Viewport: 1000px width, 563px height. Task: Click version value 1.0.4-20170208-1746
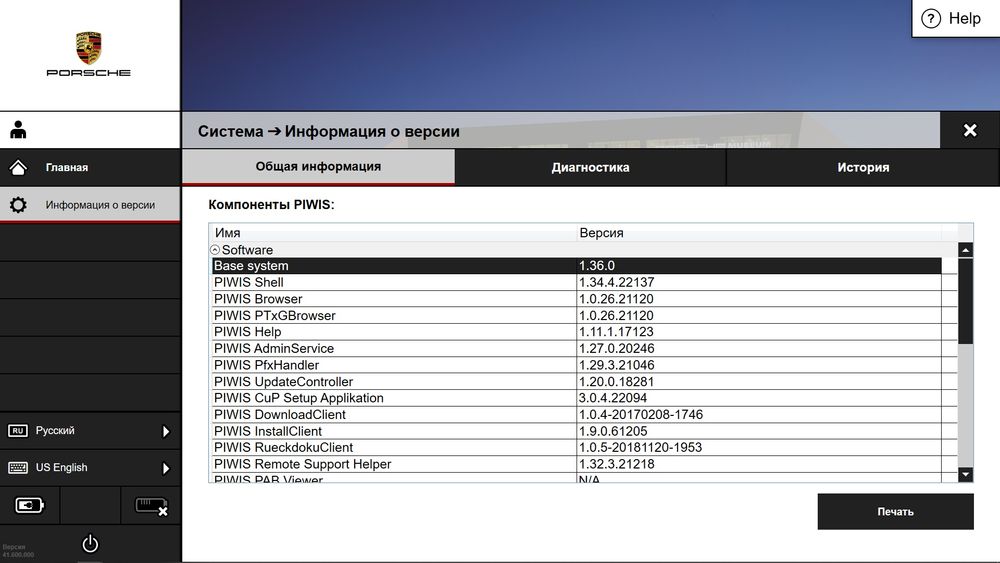point(641,414)
